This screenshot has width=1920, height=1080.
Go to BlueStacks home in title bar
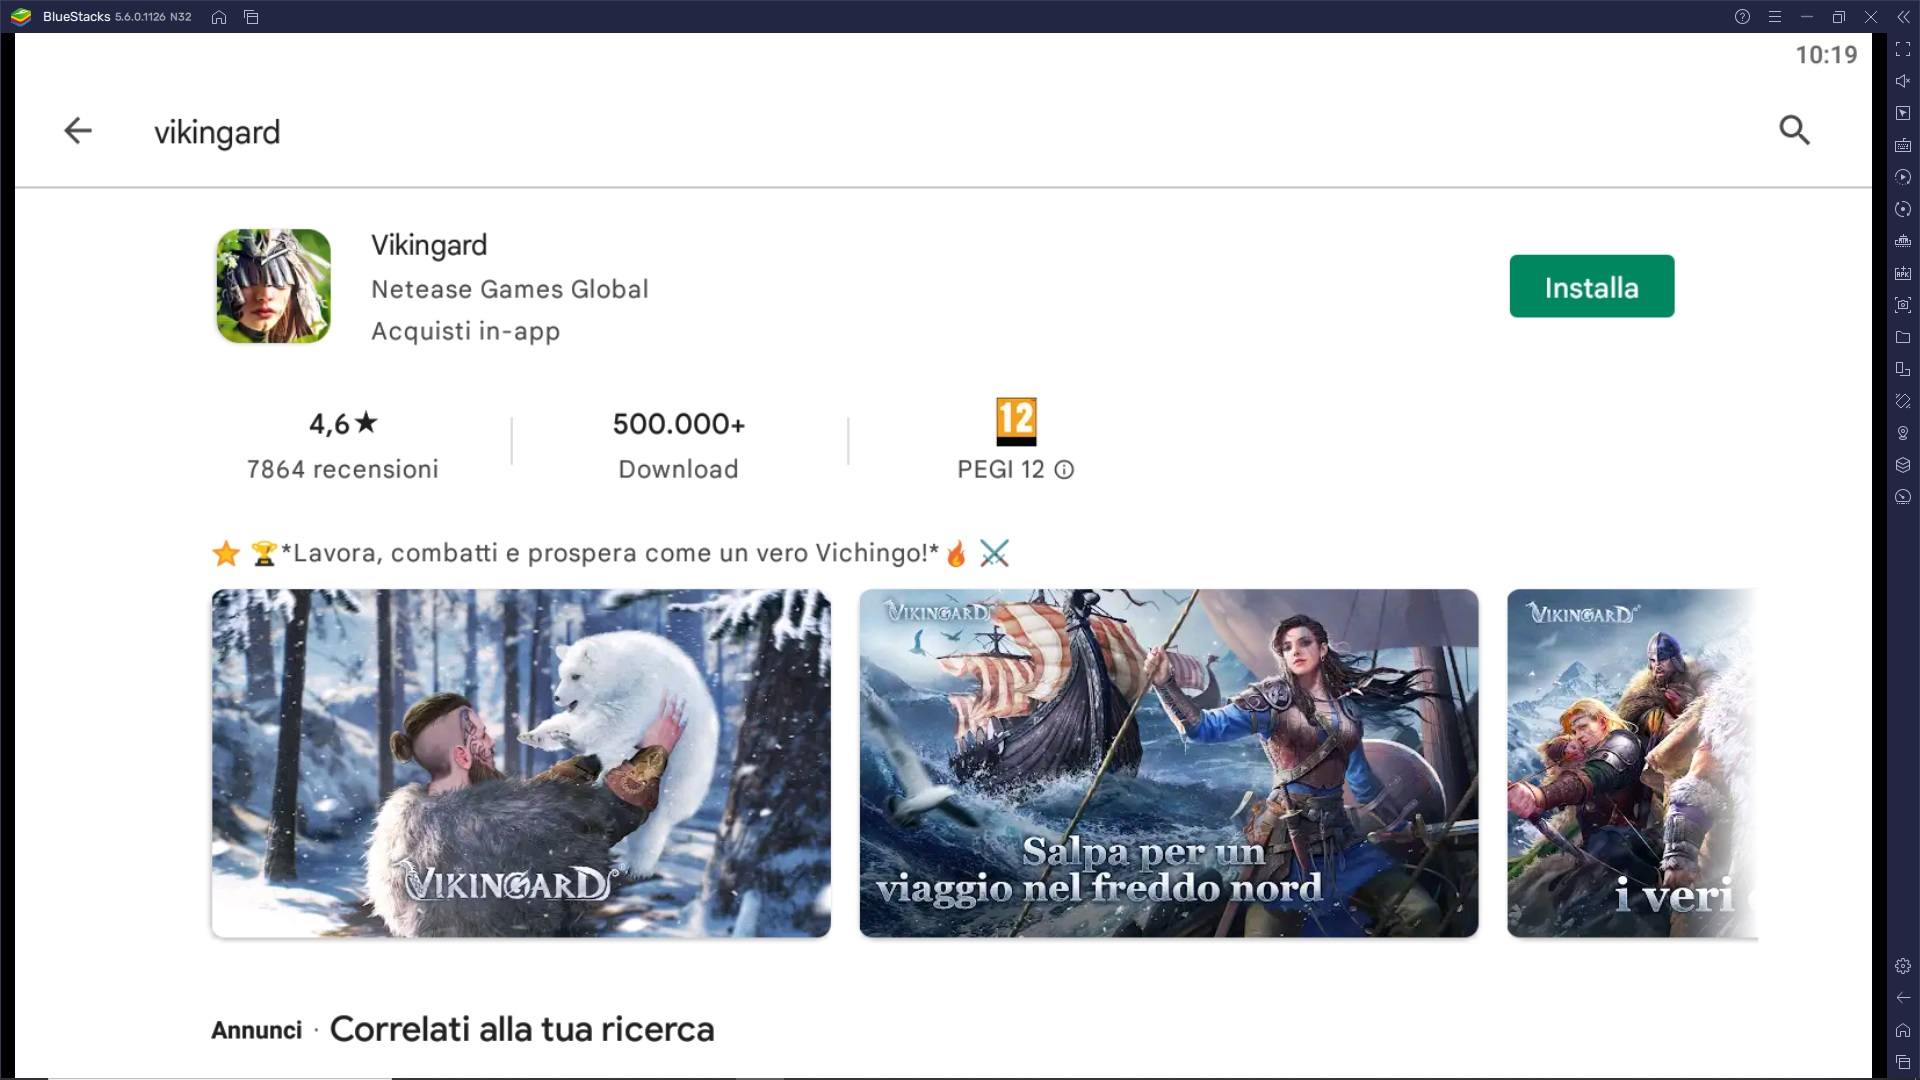(x=219, y=17)
